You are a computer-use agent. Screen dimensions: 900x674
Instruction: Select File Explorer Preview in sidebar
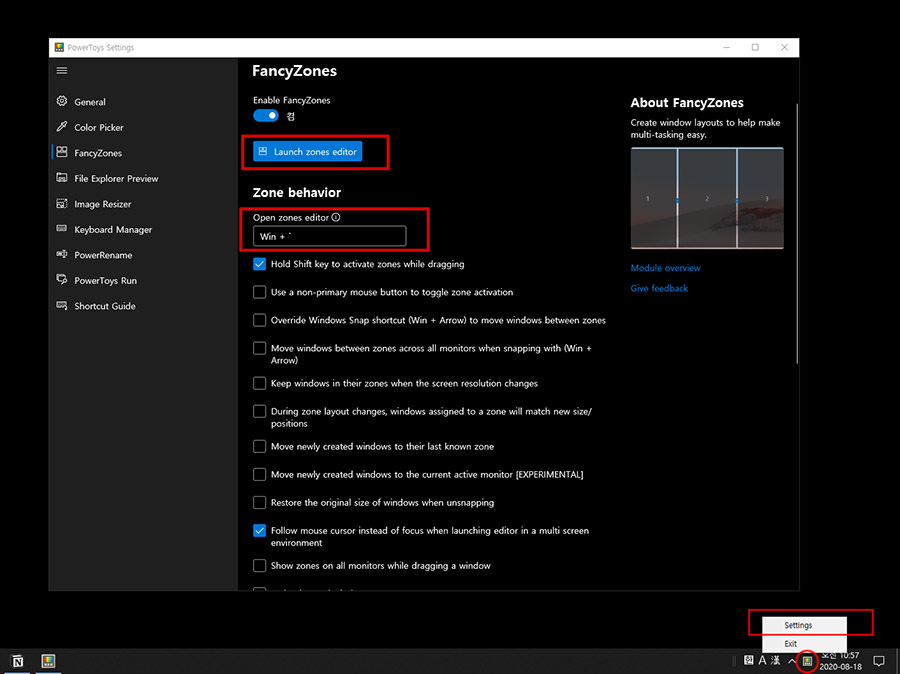[116, 179]
